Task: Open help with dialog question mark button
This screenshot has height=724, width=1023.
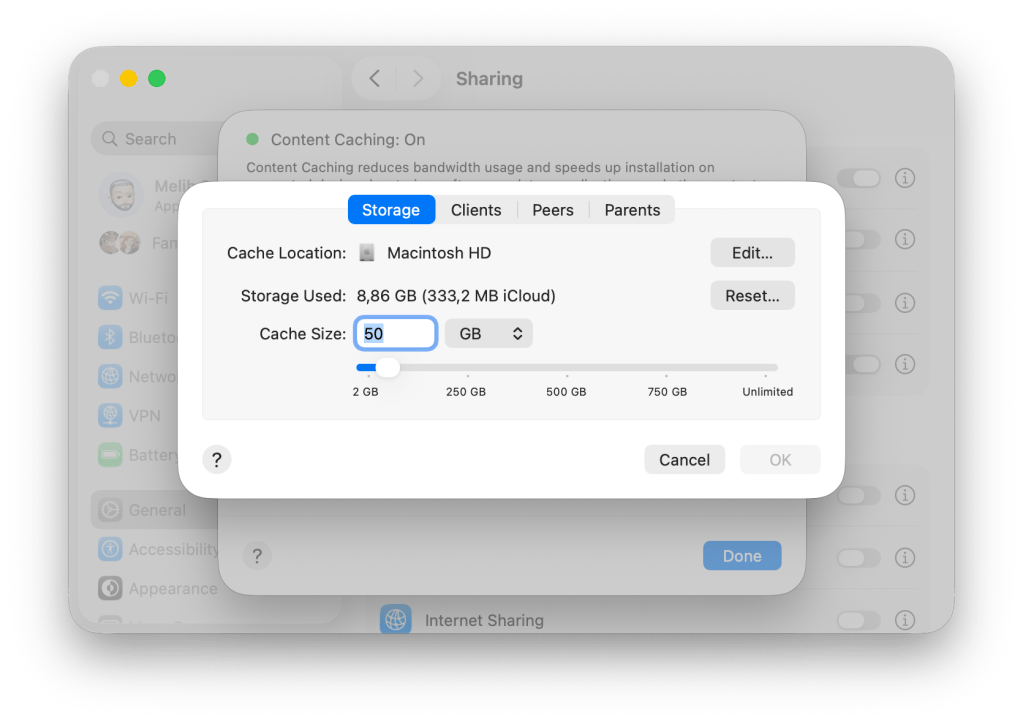Action: tap(216, 460)
